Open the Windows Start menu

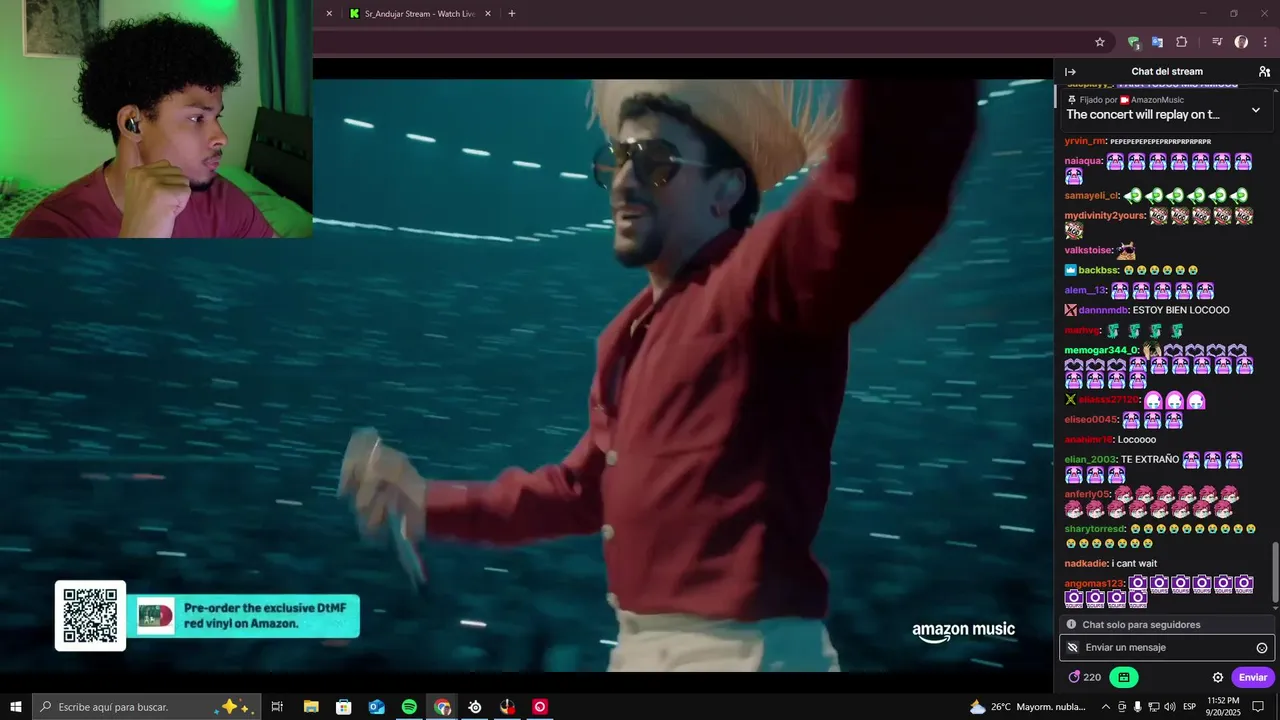point(15,707)
